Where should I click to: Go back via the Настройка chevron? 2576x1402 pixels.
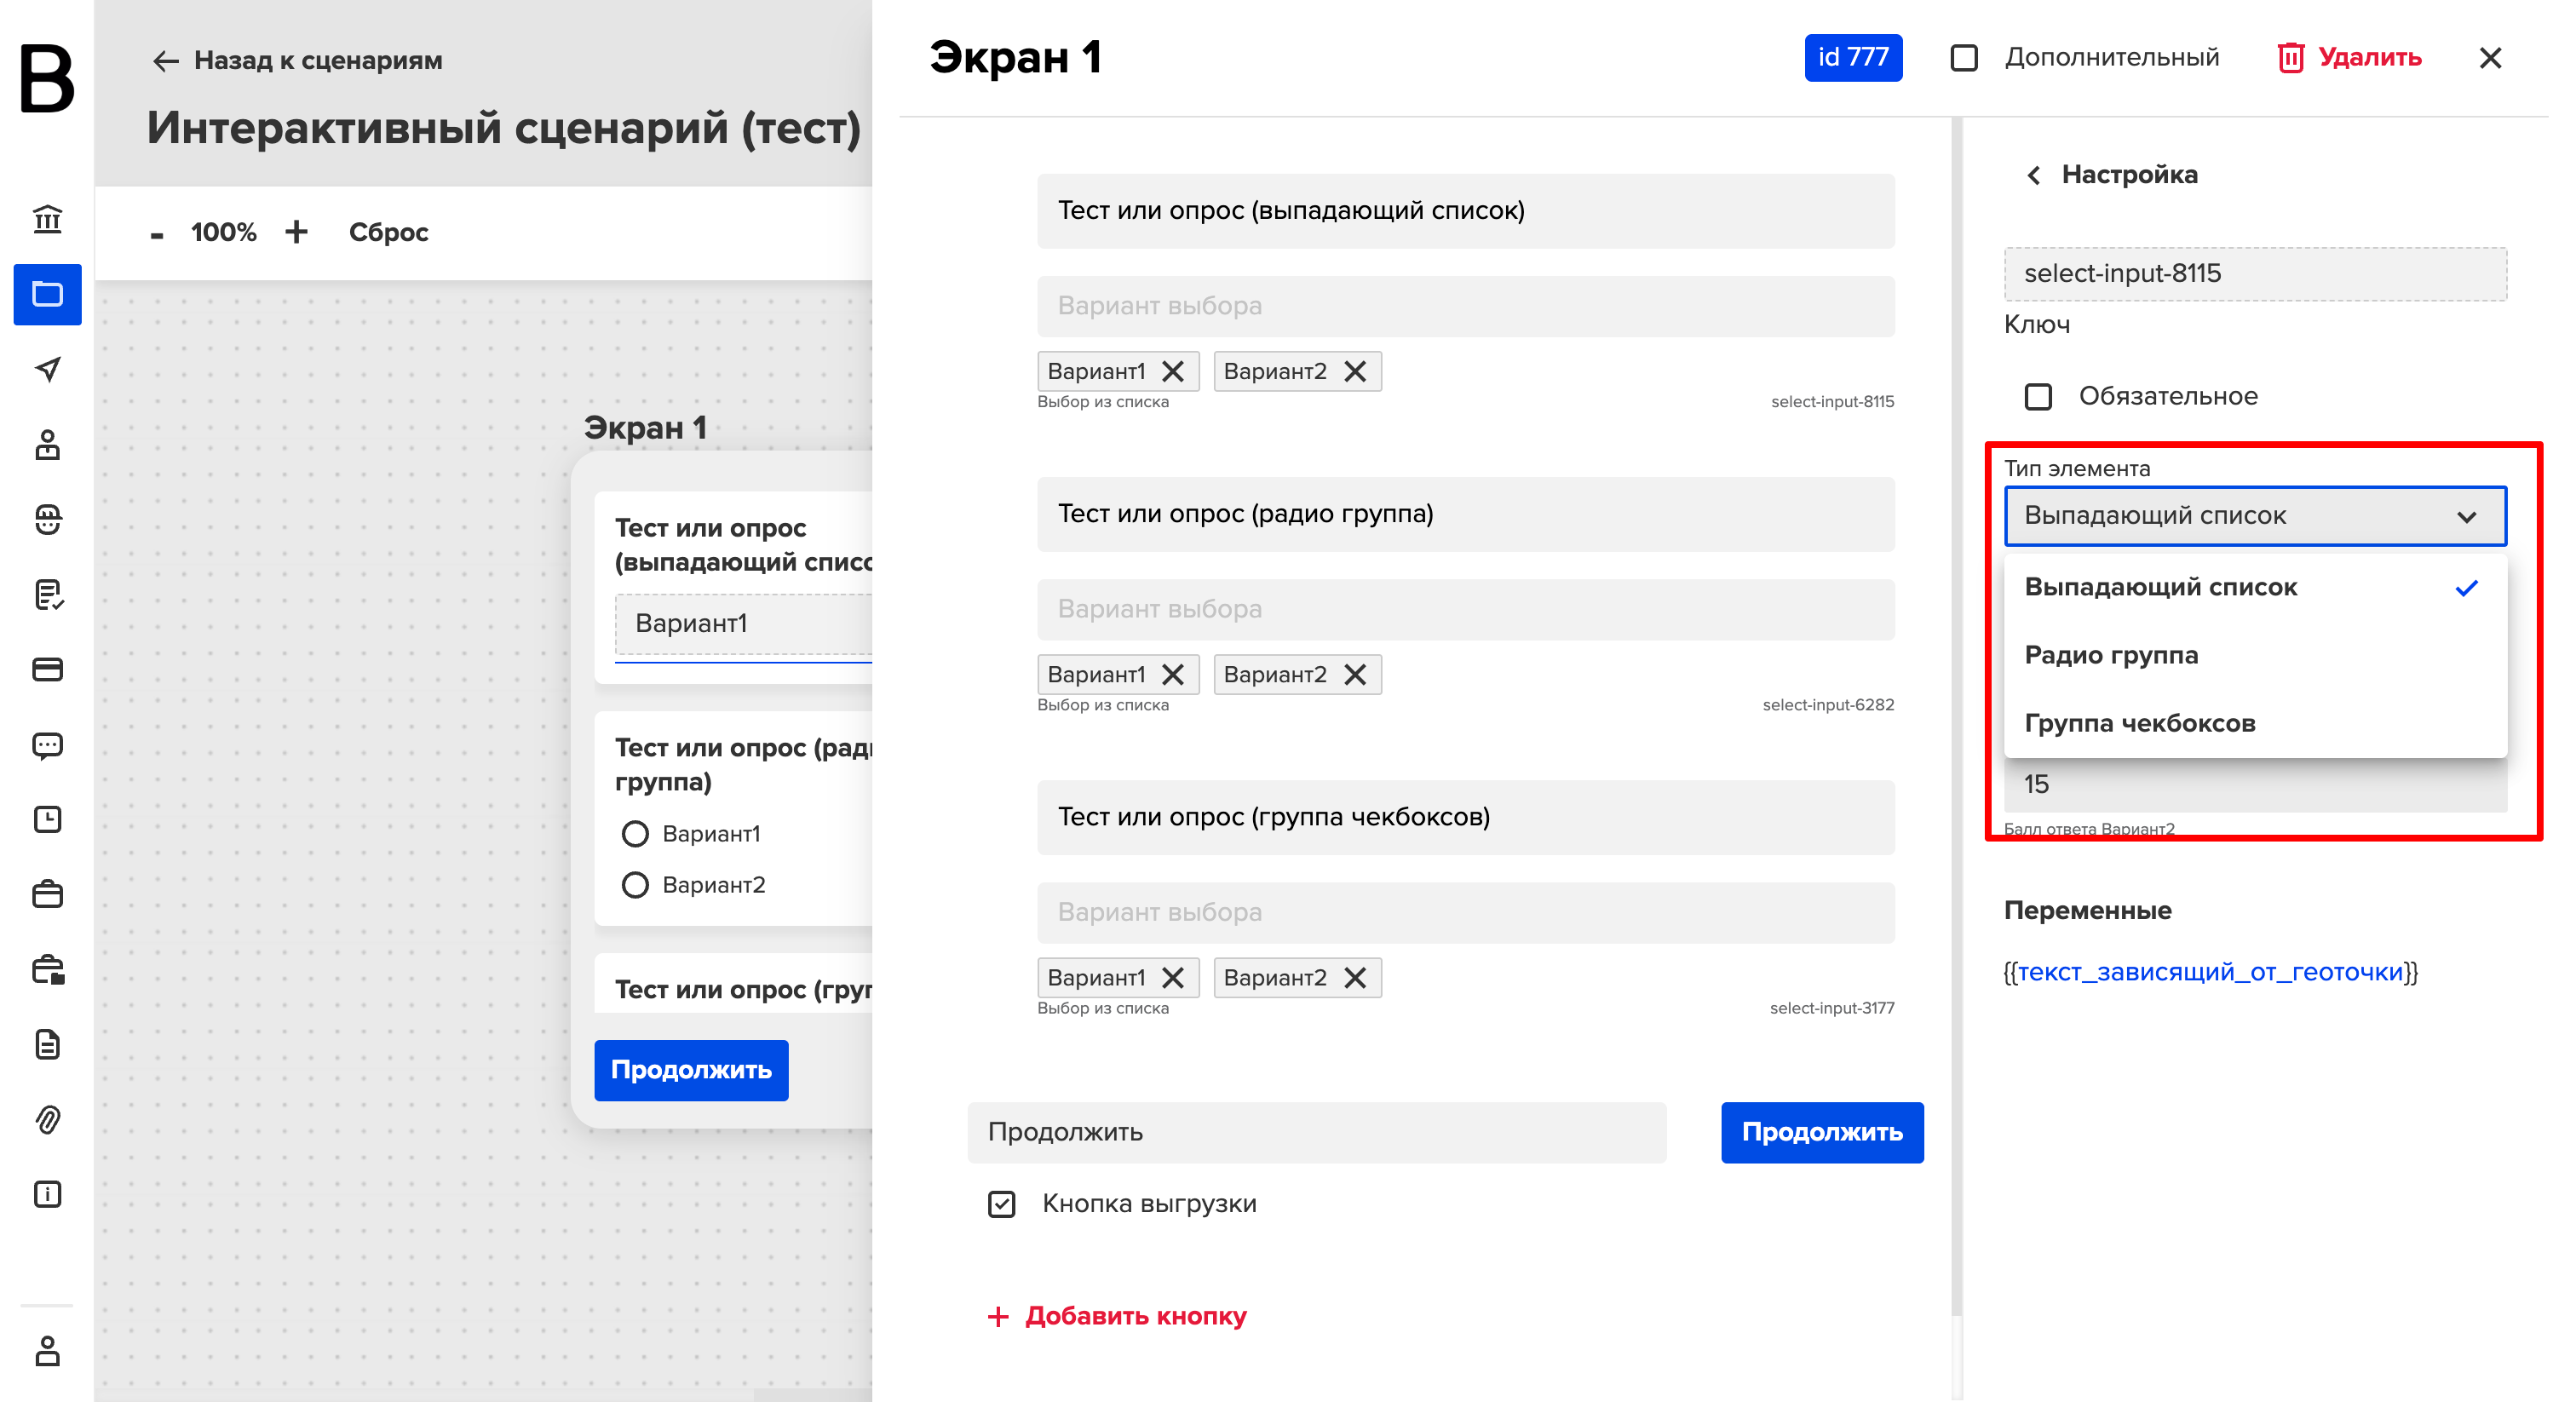tap(2033, 176)
